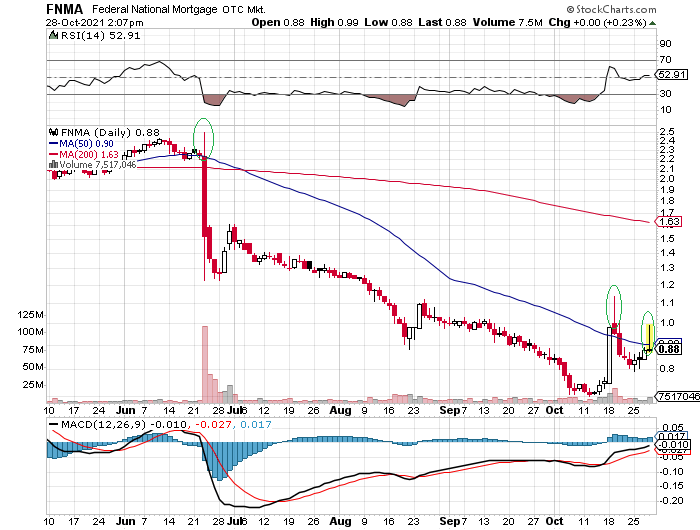
Task: Click the 7517046 volume axis tag
Action: [x=678, y=396]
